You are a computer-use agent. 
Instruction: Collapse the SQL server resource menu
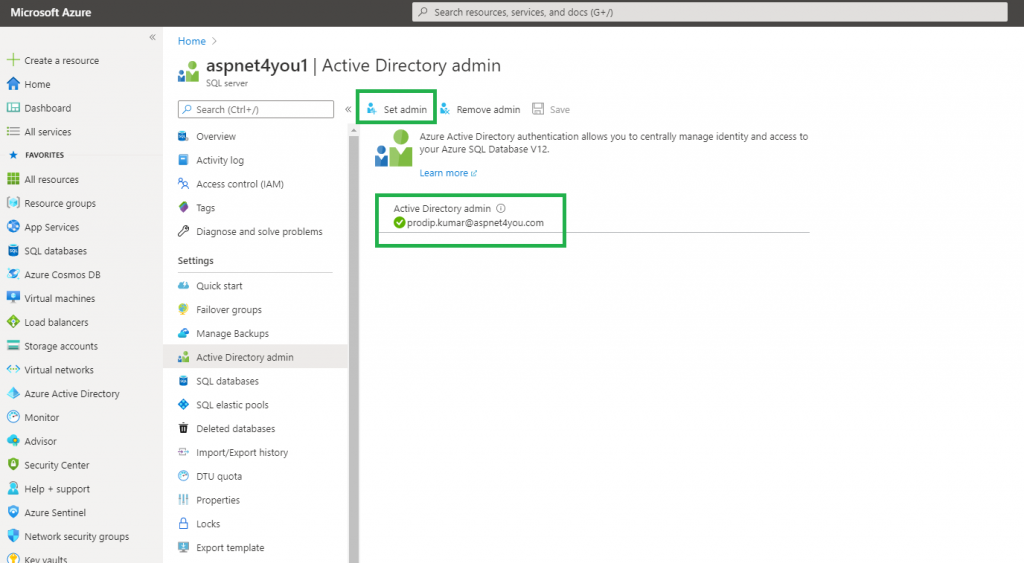click(348, 109)
